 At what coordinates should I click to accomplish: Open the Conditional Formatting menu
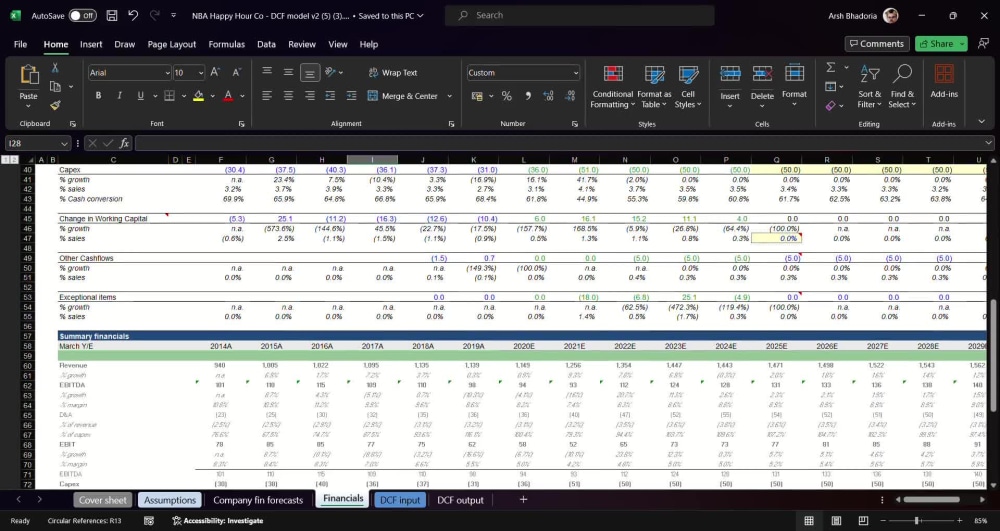point(612,87)
